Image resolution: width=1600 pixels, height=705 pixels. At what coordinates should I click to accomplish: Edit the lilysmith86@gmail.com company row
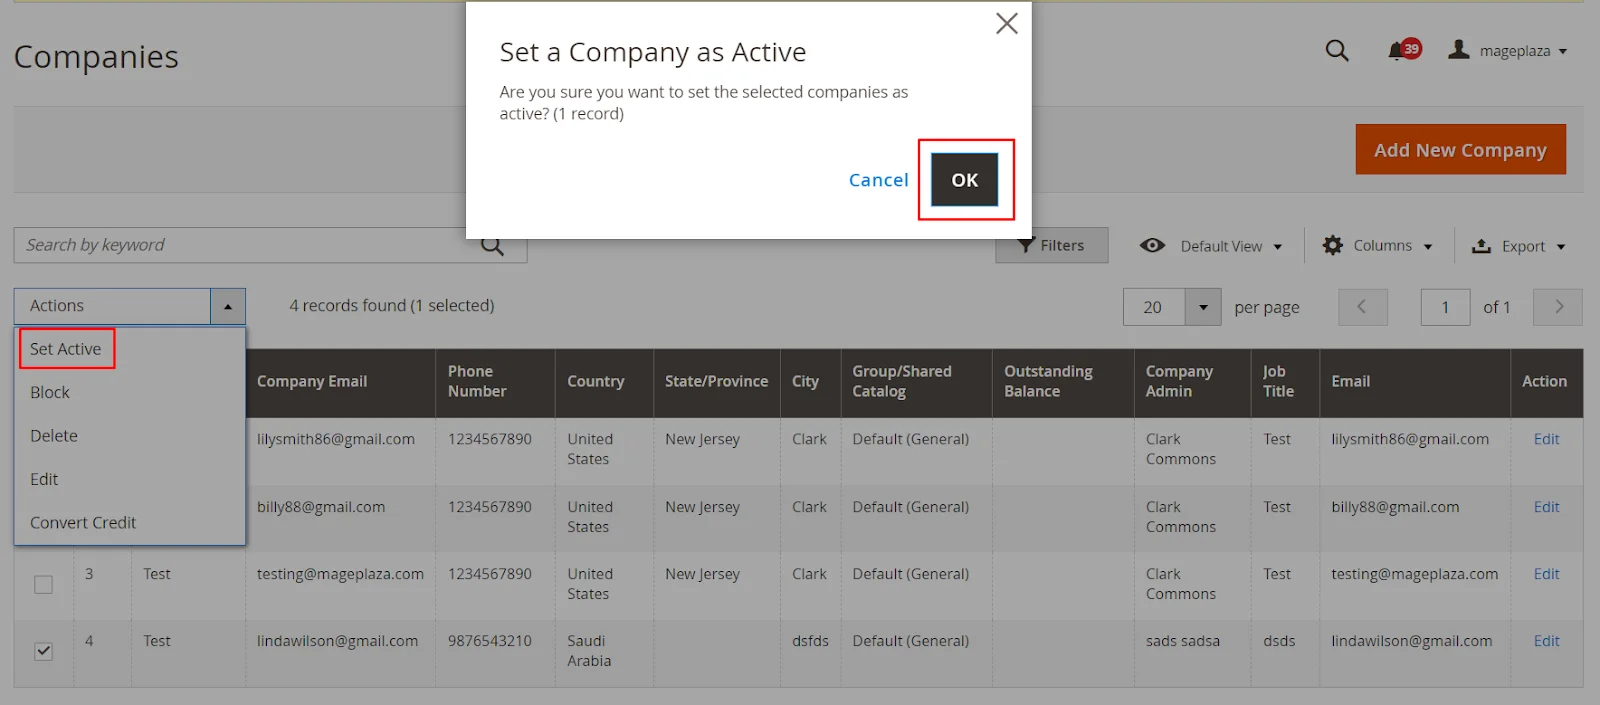click(1546, 439)
